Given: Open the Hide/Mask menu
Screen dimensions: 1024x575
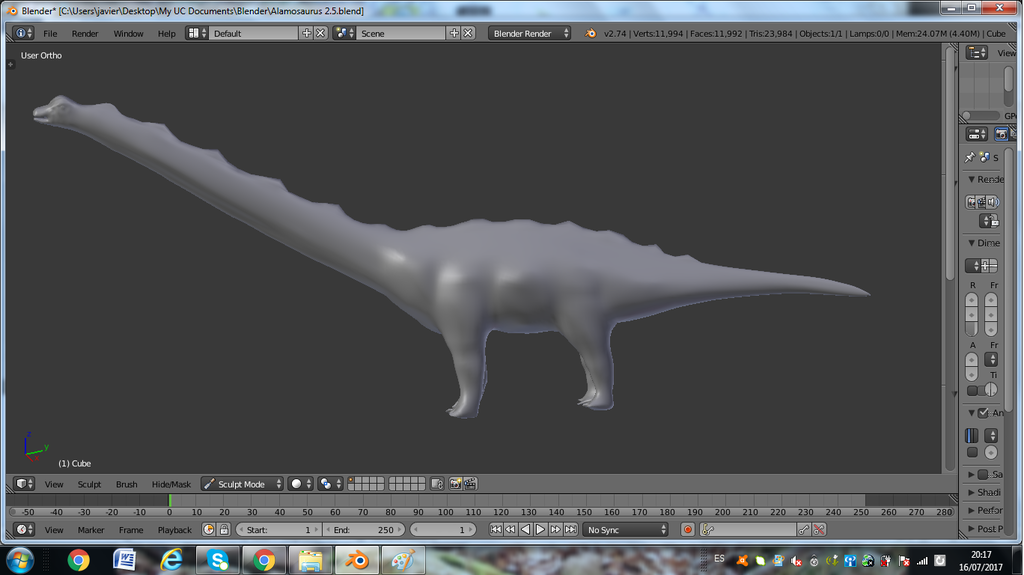Looking at the screenshot, I should click(x=171, y=484).
